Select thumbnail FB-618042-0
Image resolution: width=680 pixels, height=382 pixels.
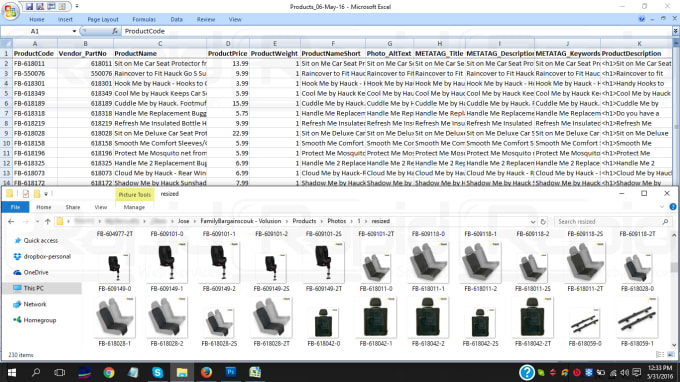(324, 322)
